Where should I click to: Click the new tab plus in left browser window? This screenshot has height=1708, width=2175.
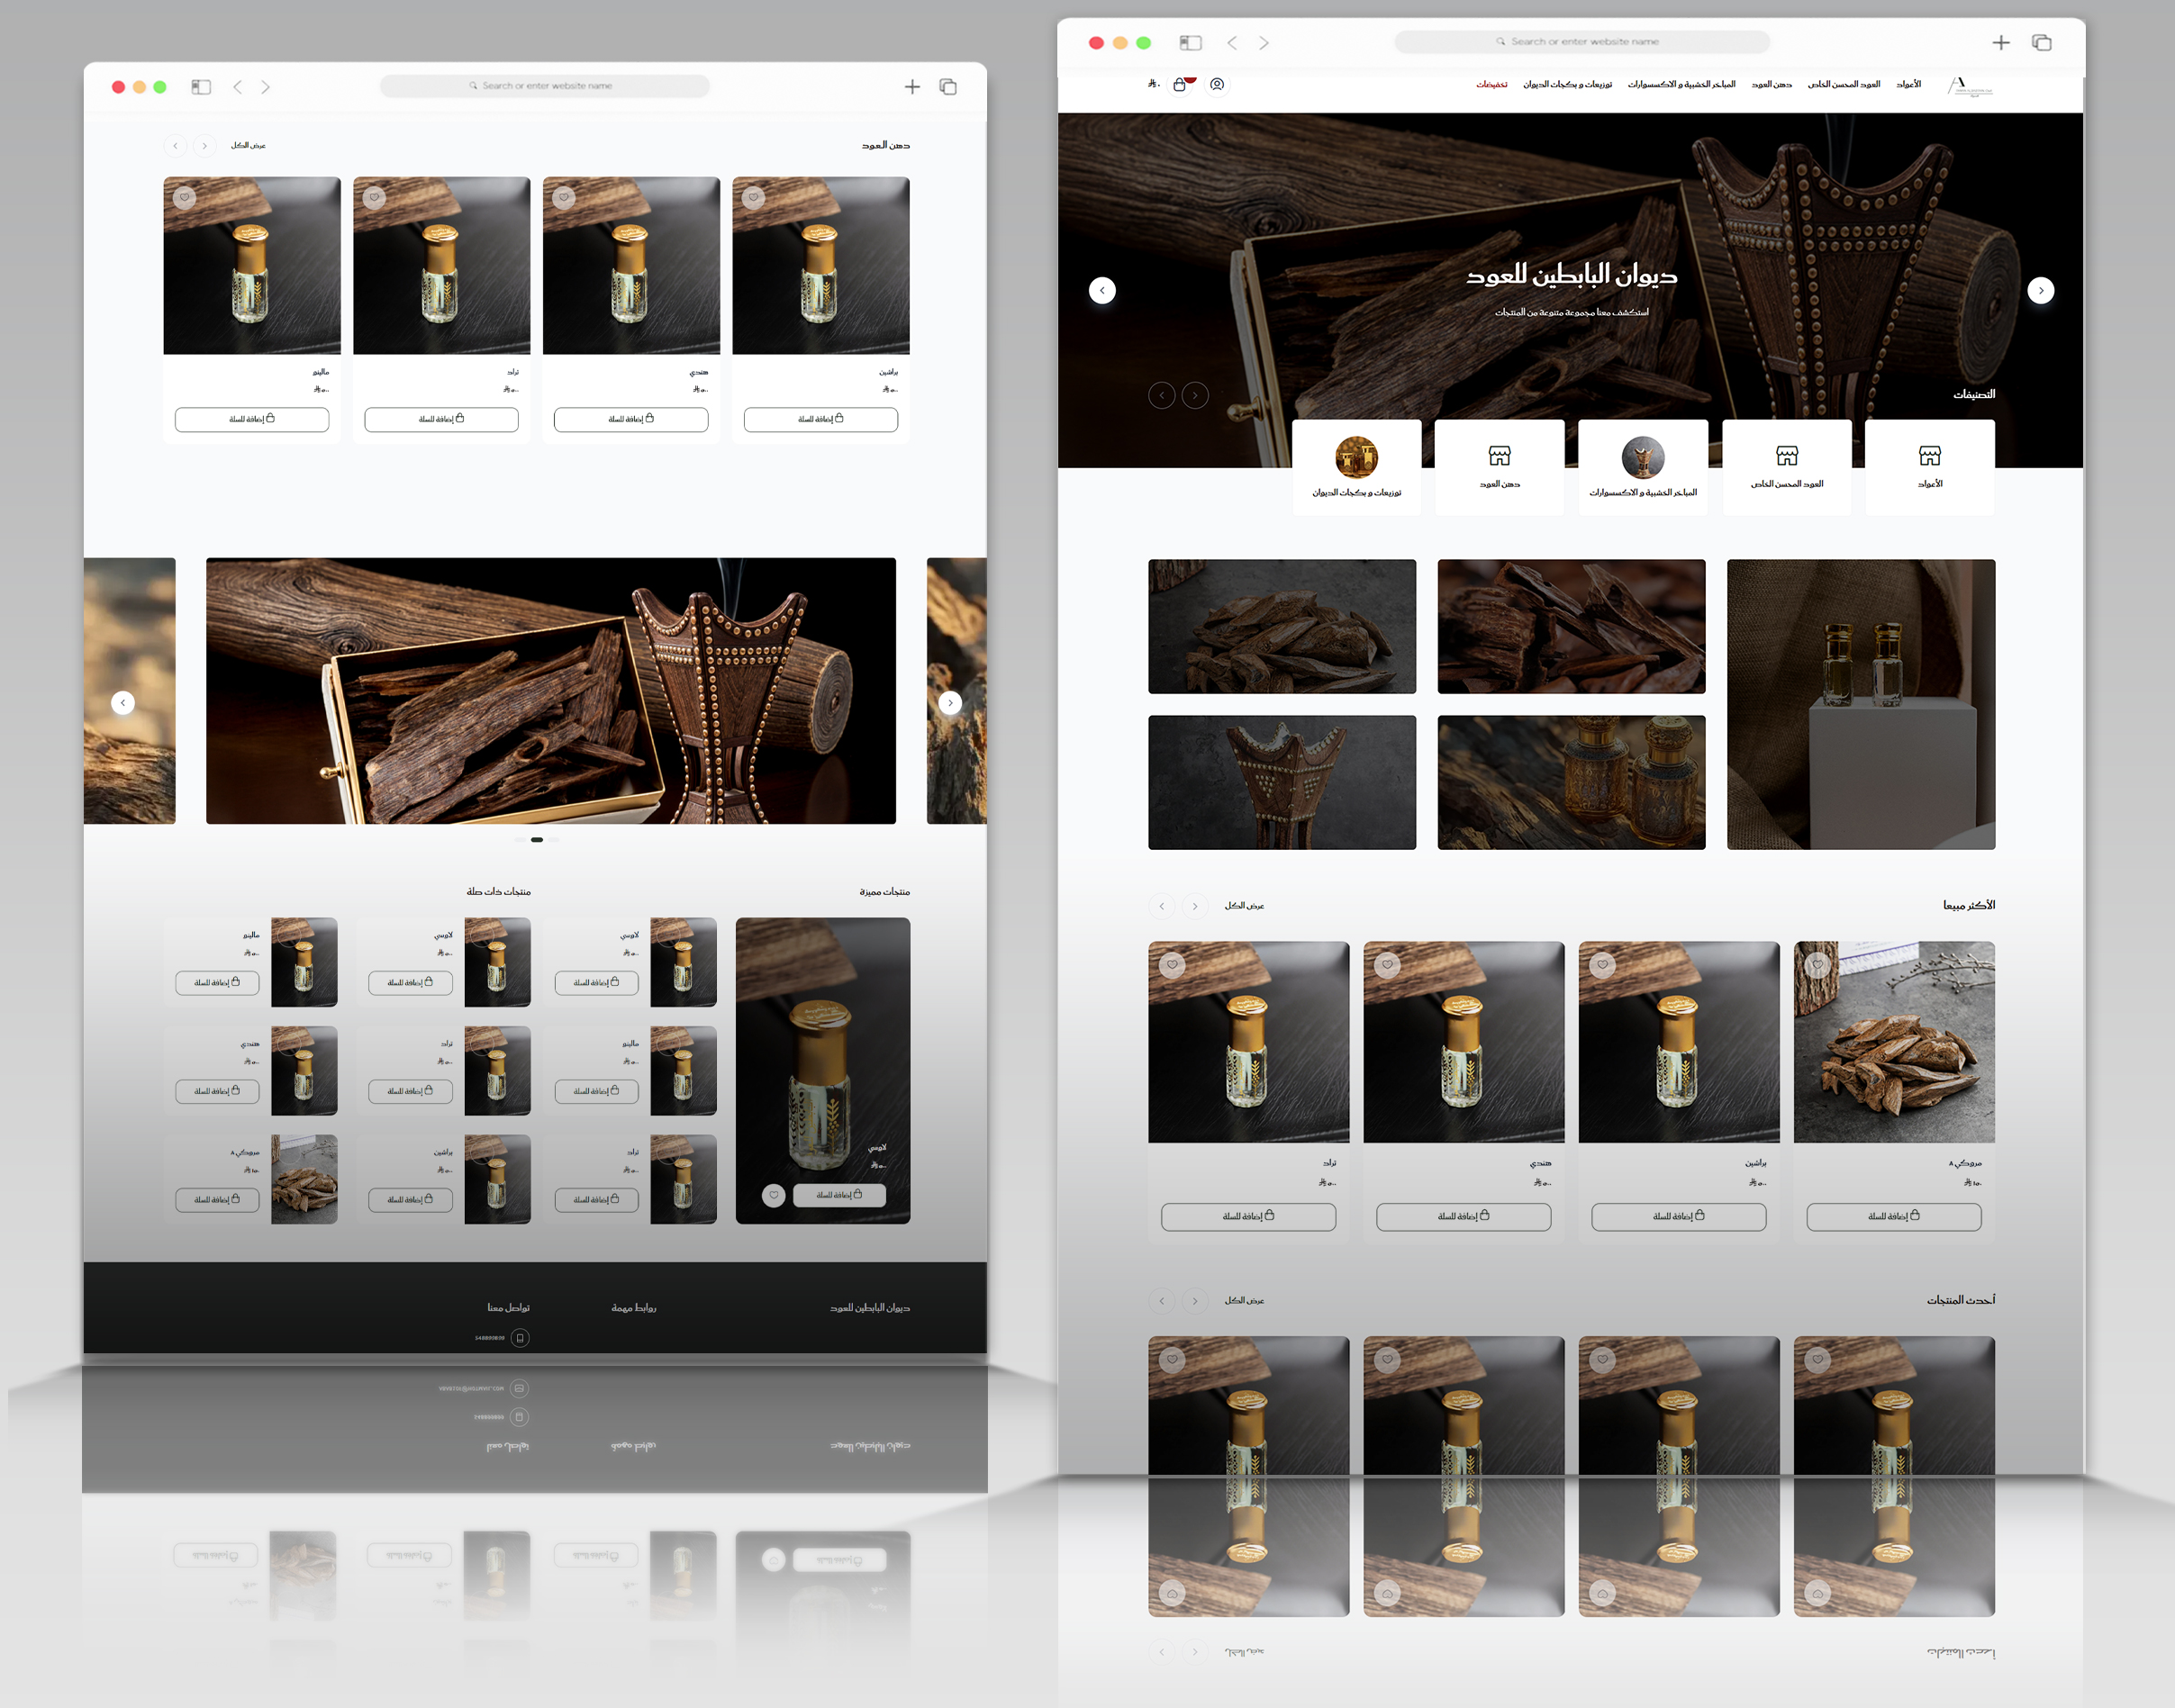click(912, 87)
